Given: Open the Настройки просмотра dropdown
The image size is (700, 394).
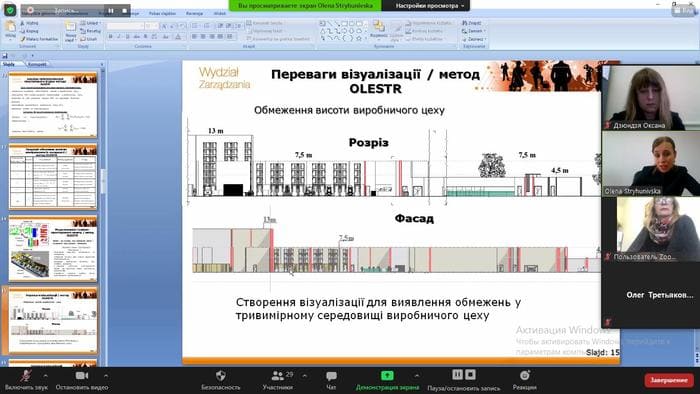Looking at the screenshot, I should click(x=427, y=6).
